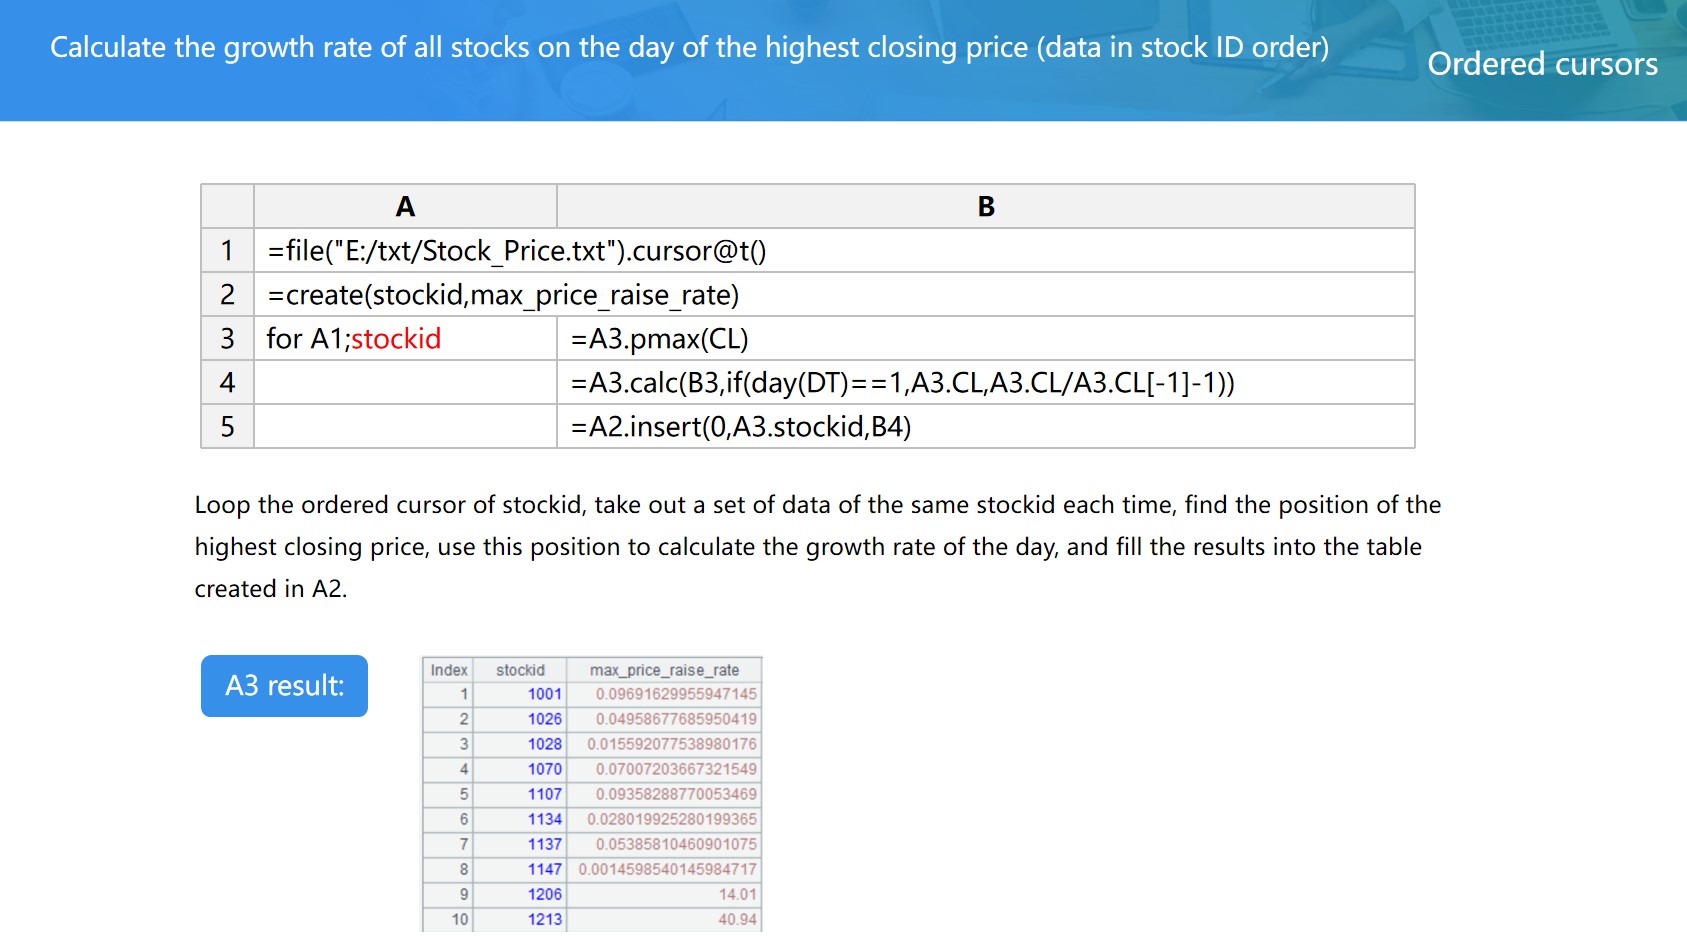1687x949 pixels.
Task: Click row number 1 header in the grid
Action: [227, 251]
